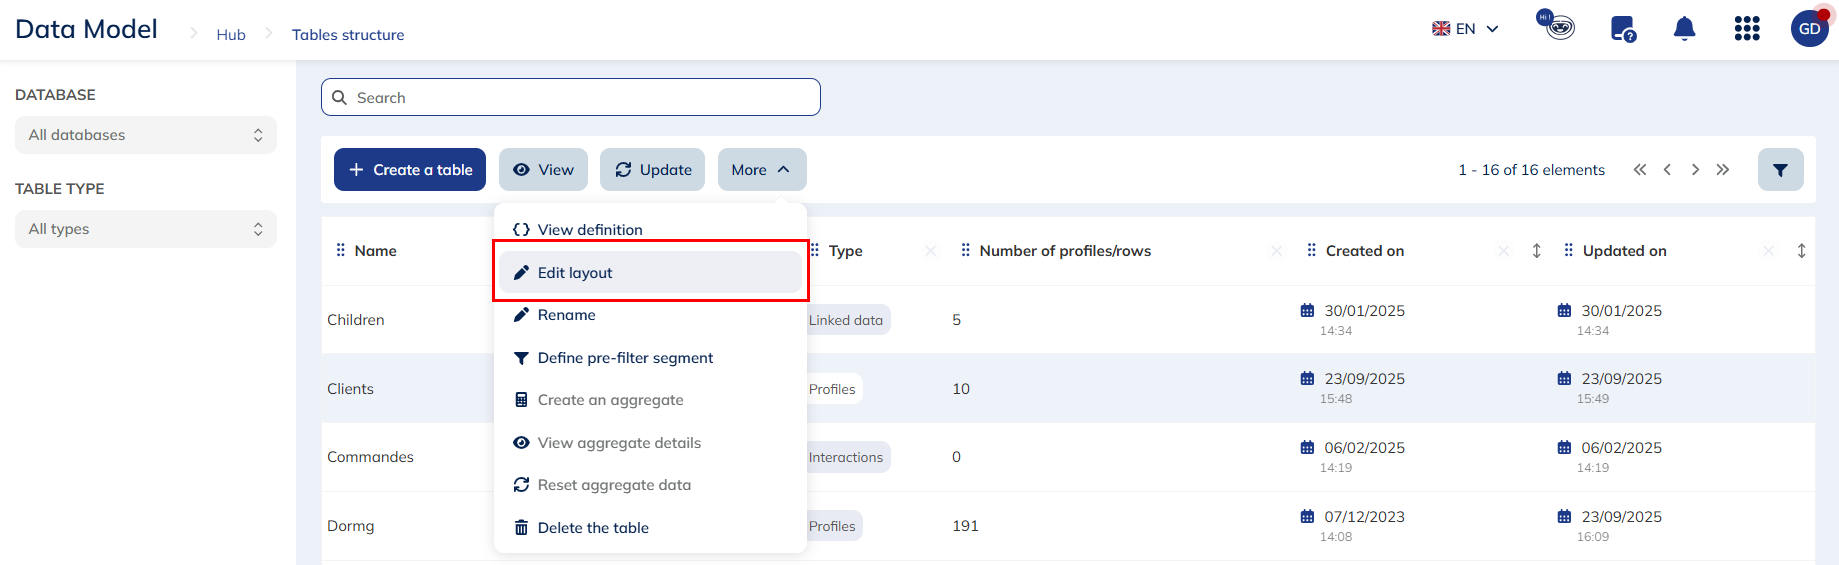Remove the Updated on column X
Screen dimensions: 1839x565
coord(1769,251)
